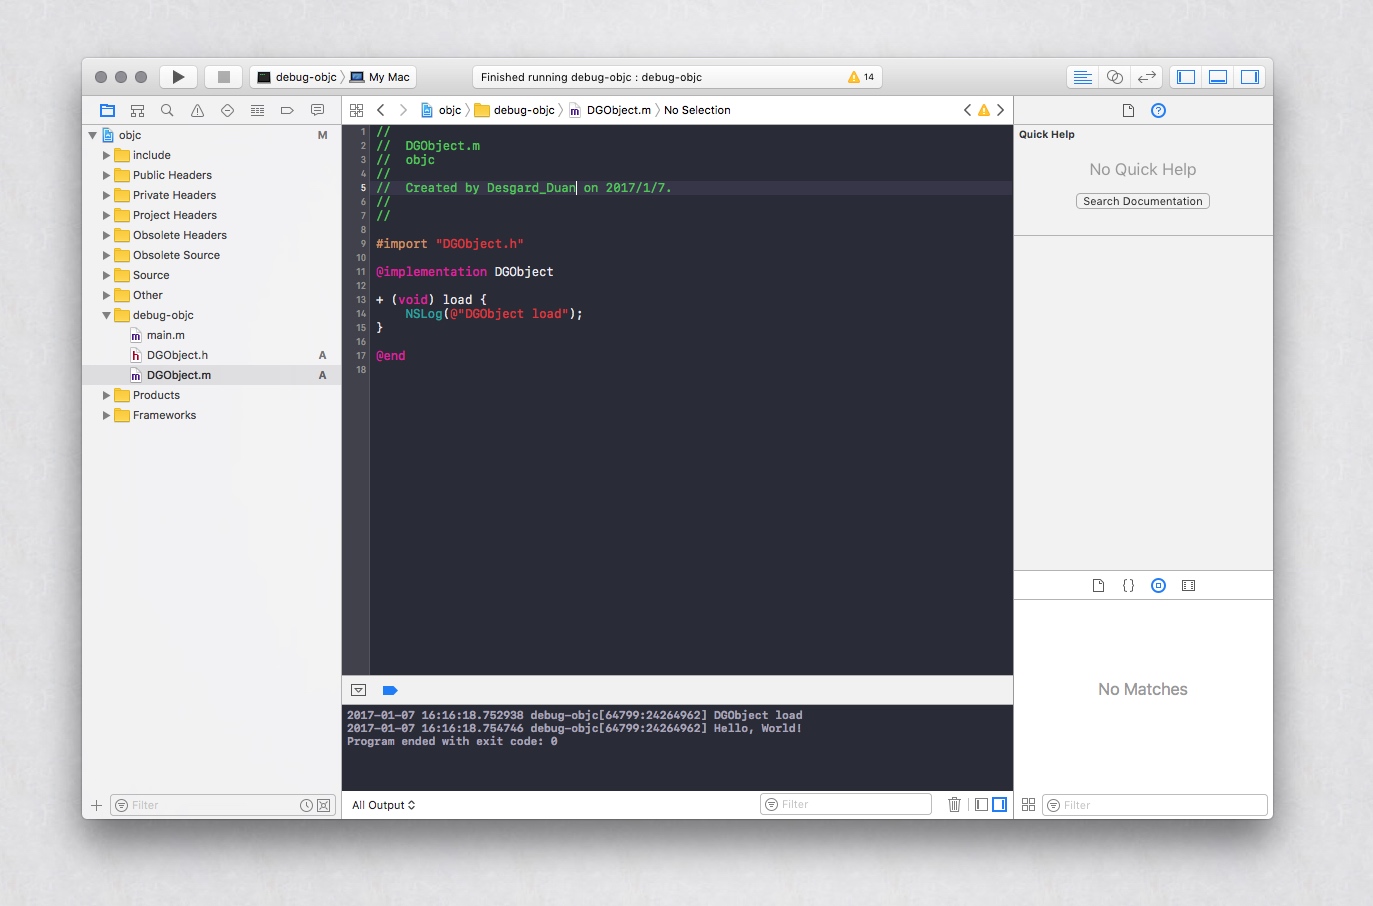Click the Search Documentation button

1142,201
